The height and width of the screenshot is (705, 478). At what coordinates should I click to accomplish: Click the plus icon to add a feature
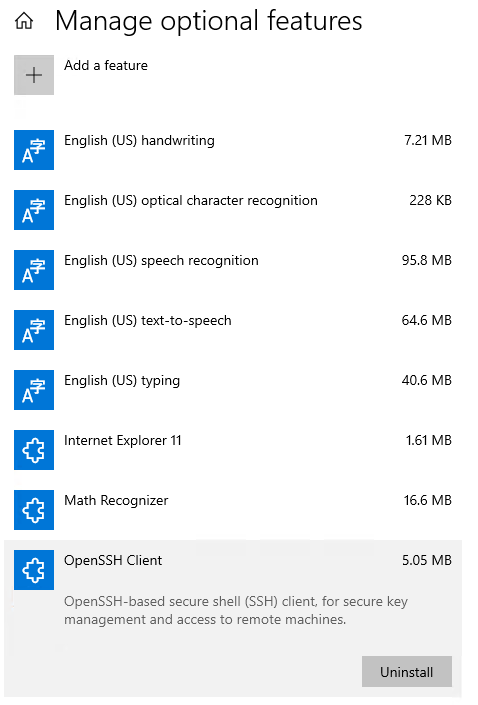tap(34, 75)
